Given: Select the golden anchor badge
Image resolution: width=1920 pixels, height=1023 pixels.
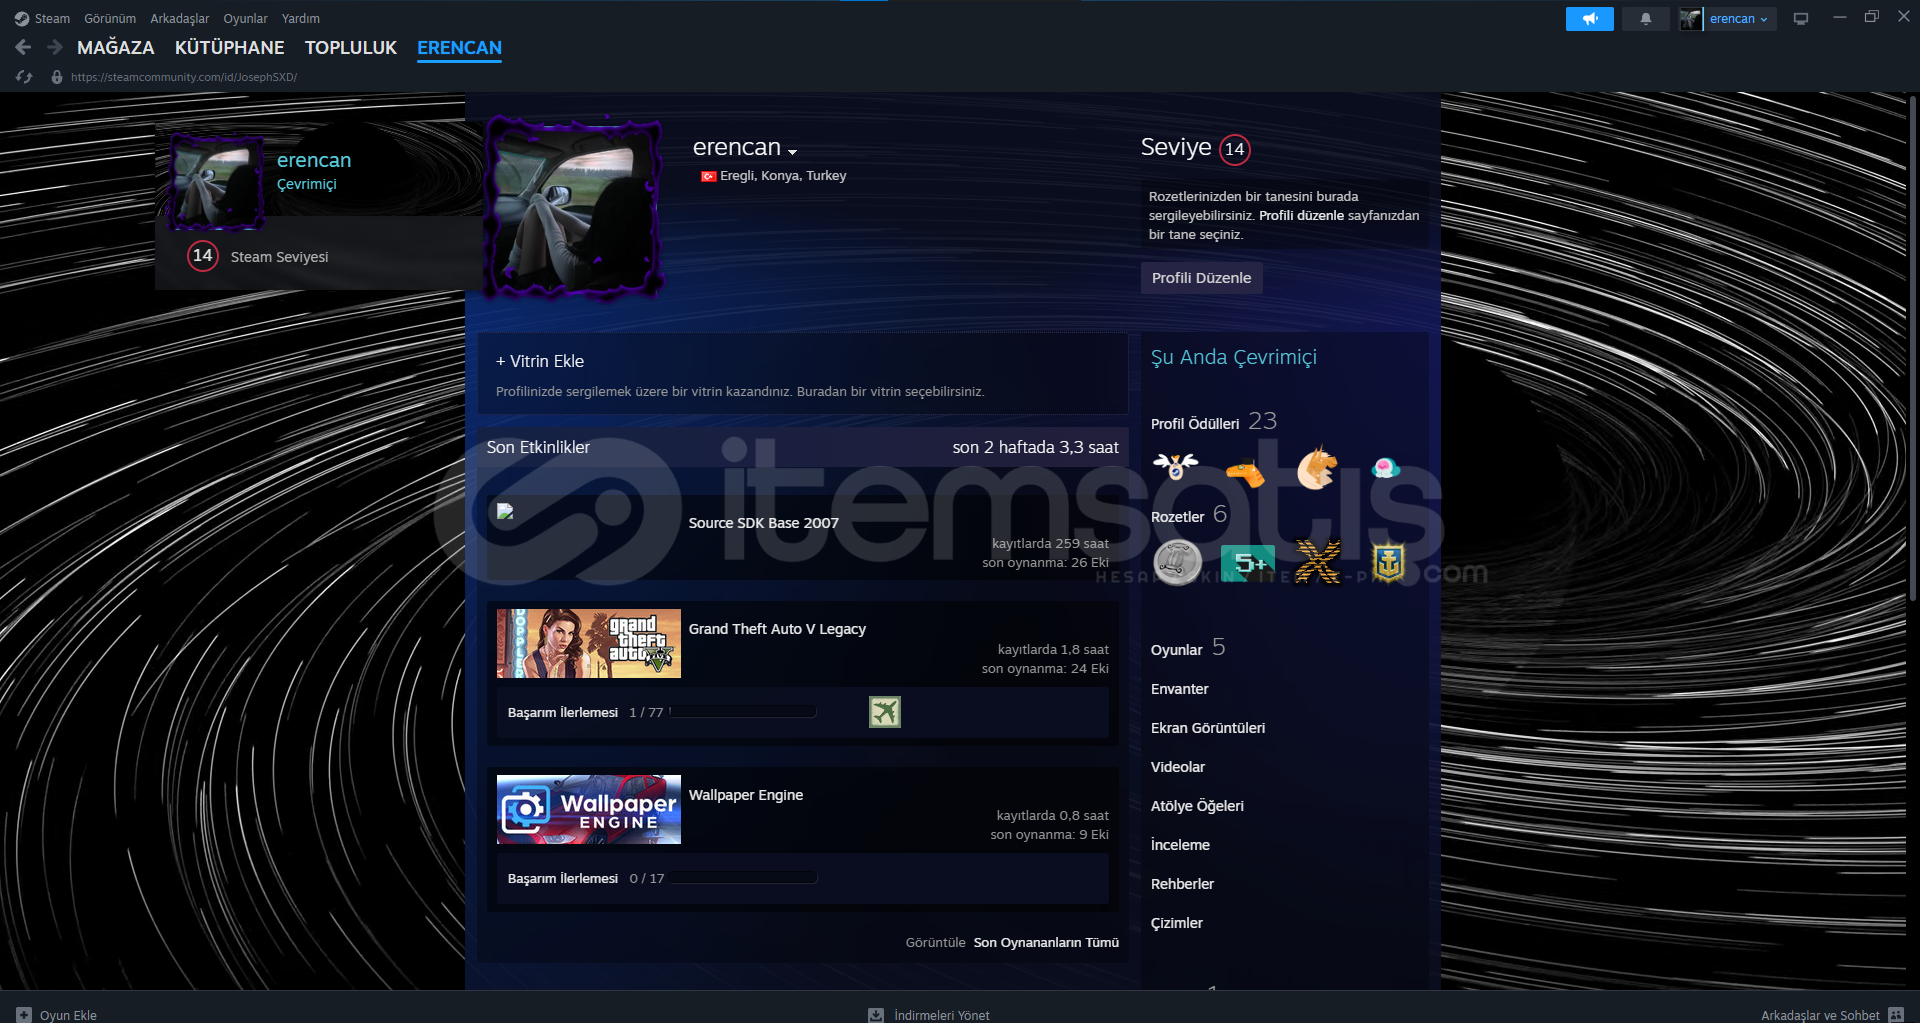Looking at the screenshot, I should point(1386,562).
